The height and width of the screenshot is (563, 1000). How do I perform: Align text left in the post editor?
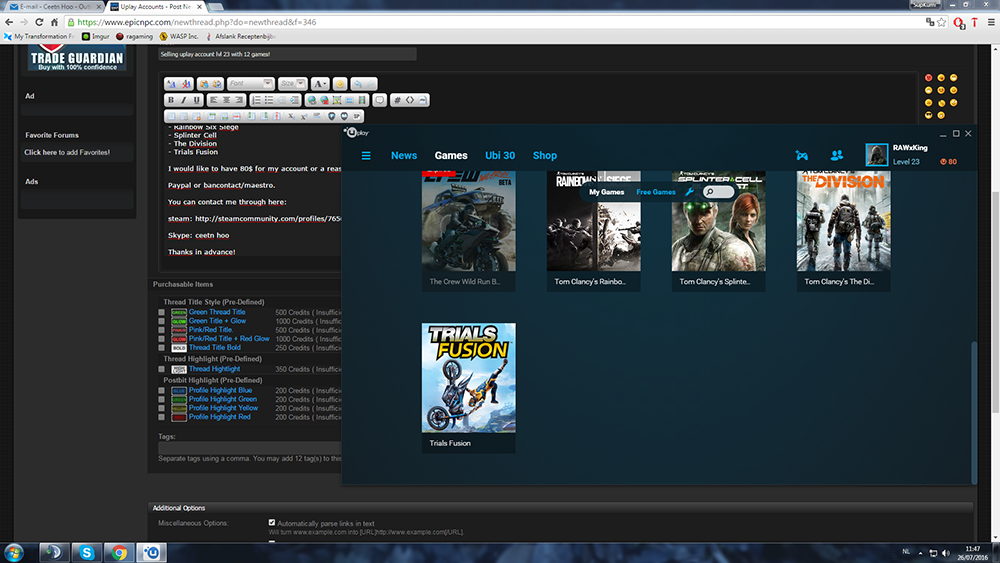[214, 100]
